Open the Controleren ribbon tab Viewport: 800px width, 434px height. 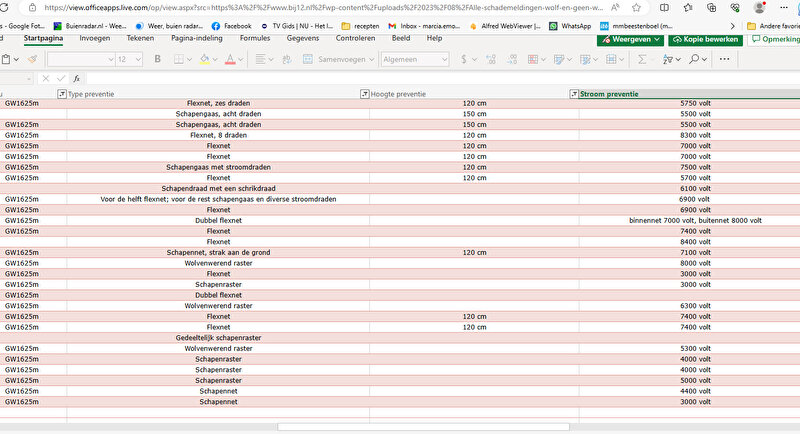(355, 38)
